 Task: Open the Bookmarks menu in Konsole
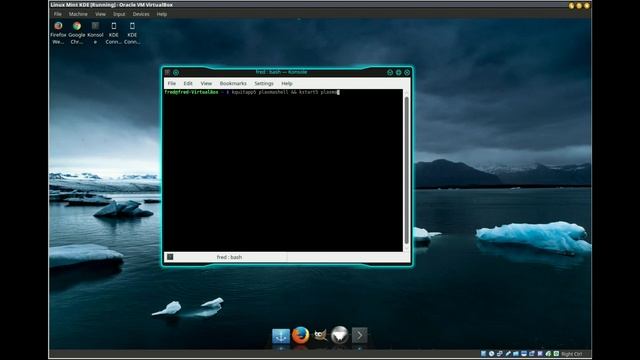[x=233, y=83]
